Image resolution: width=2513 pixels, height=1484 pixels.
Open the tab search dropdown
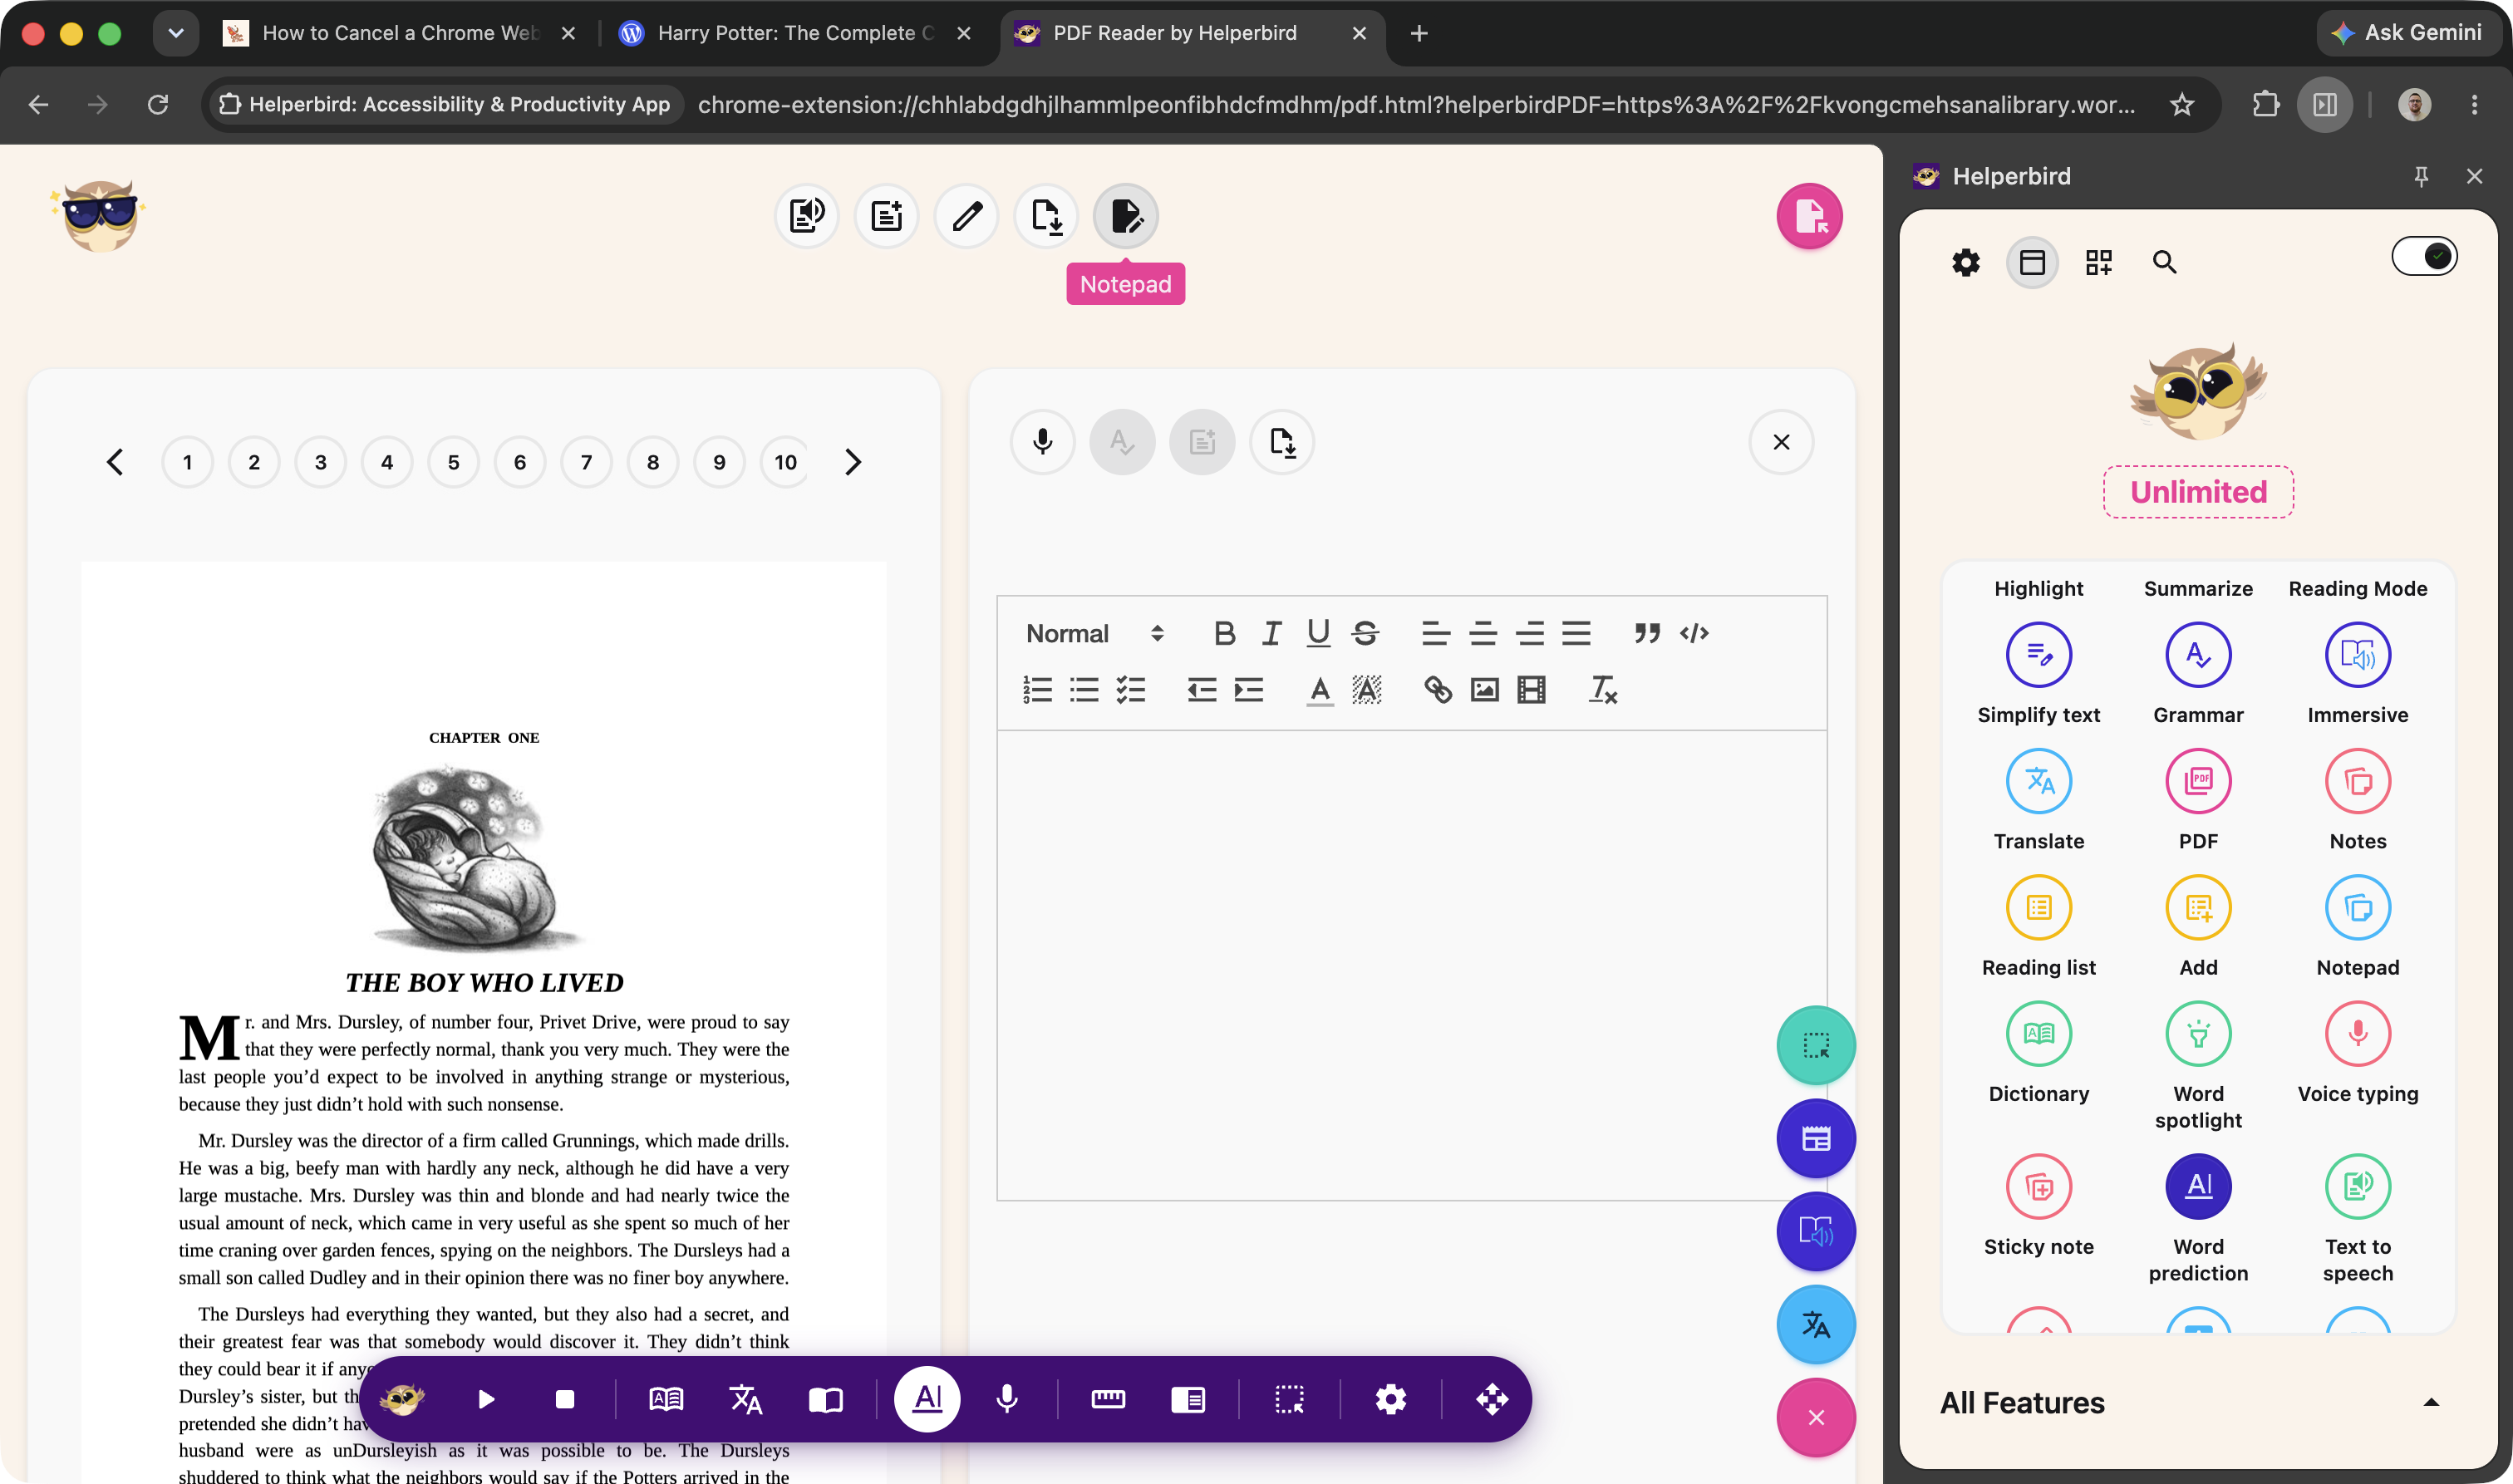click(x=176, y=33)
